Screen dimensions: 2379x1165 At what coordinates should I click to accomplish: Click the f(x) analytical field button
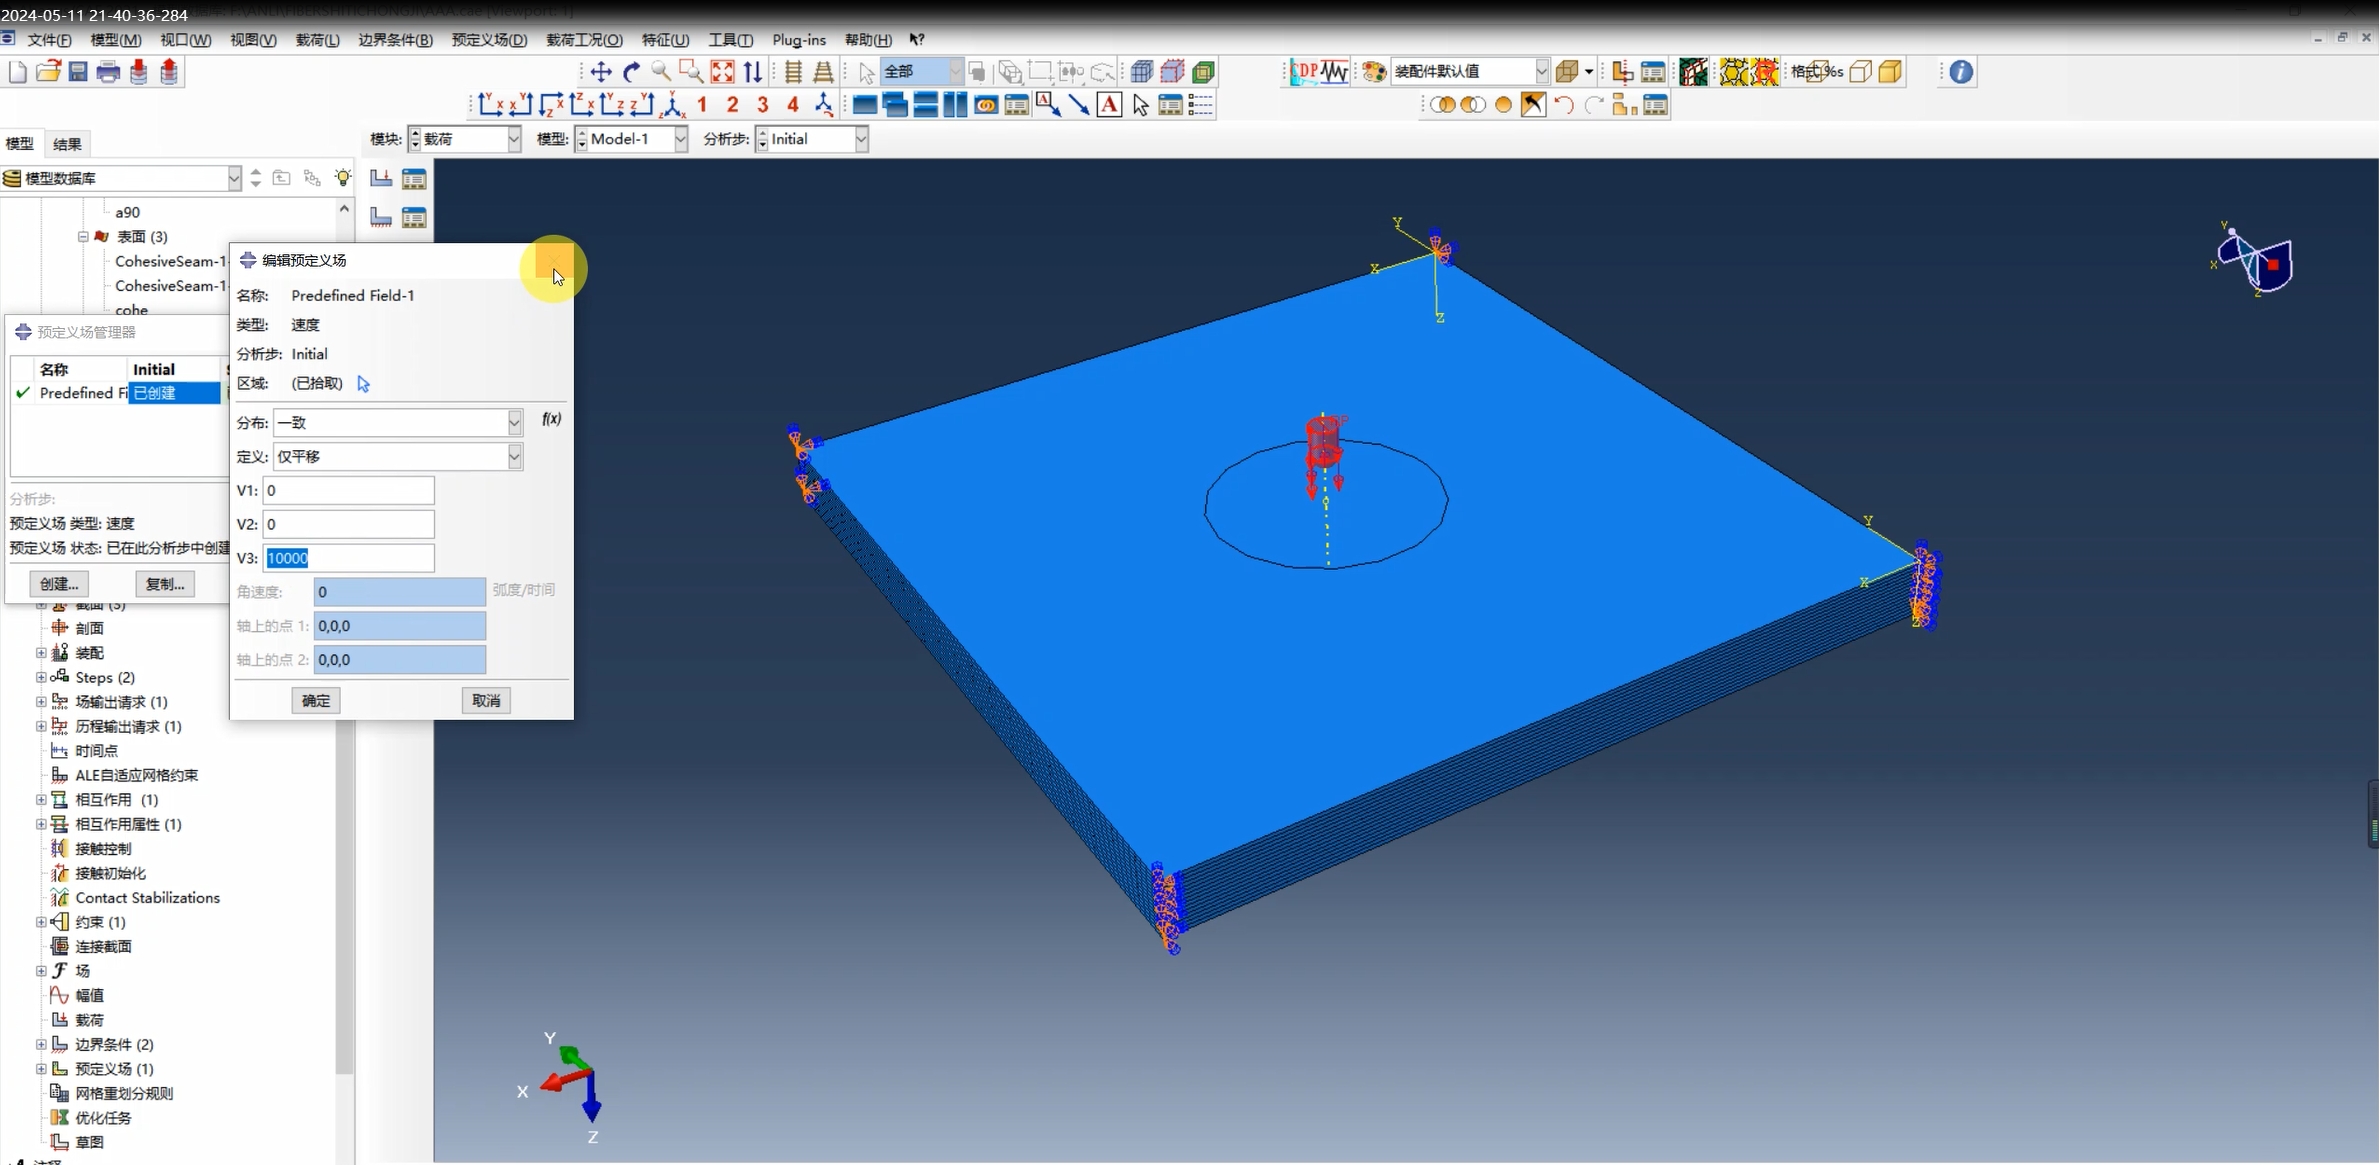[x=551, y=419]
